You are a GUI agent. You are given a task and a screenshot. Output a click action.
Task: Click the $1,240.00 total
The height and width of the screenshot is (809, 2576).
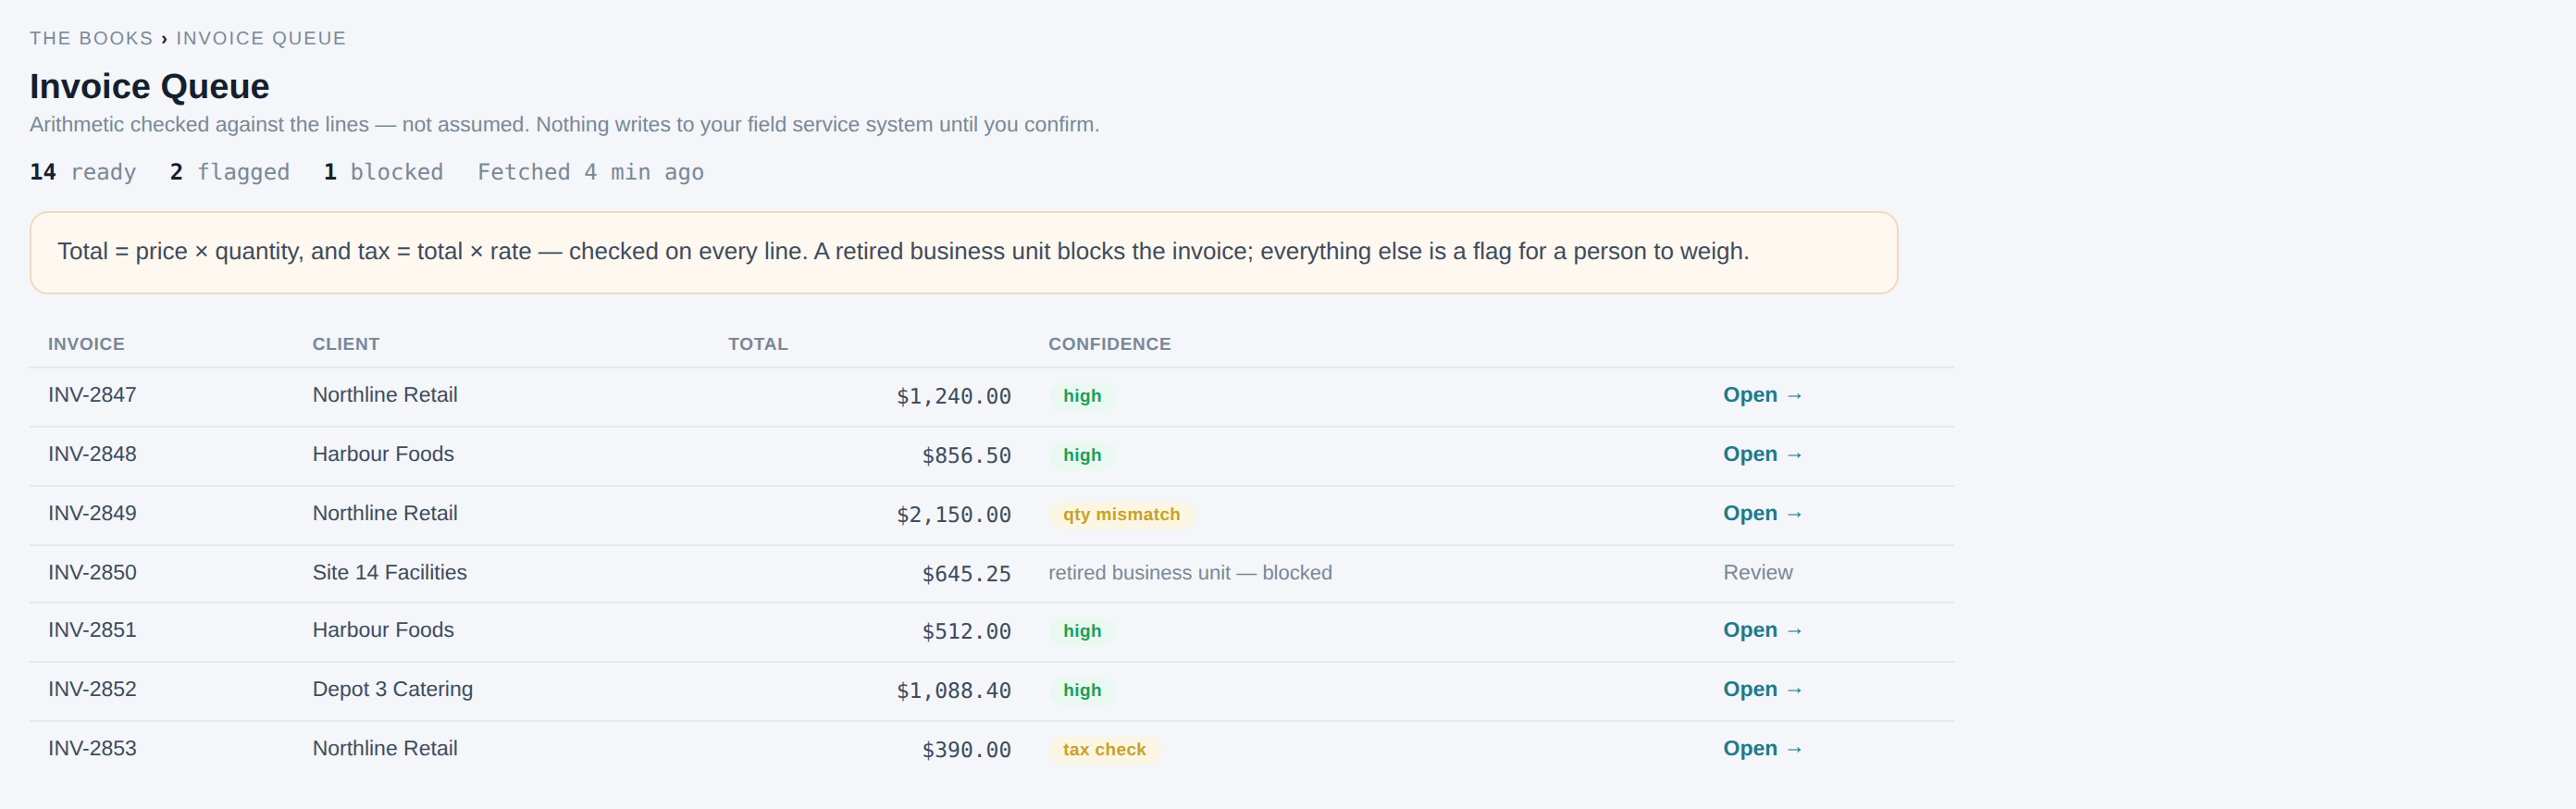click(954, 397)
